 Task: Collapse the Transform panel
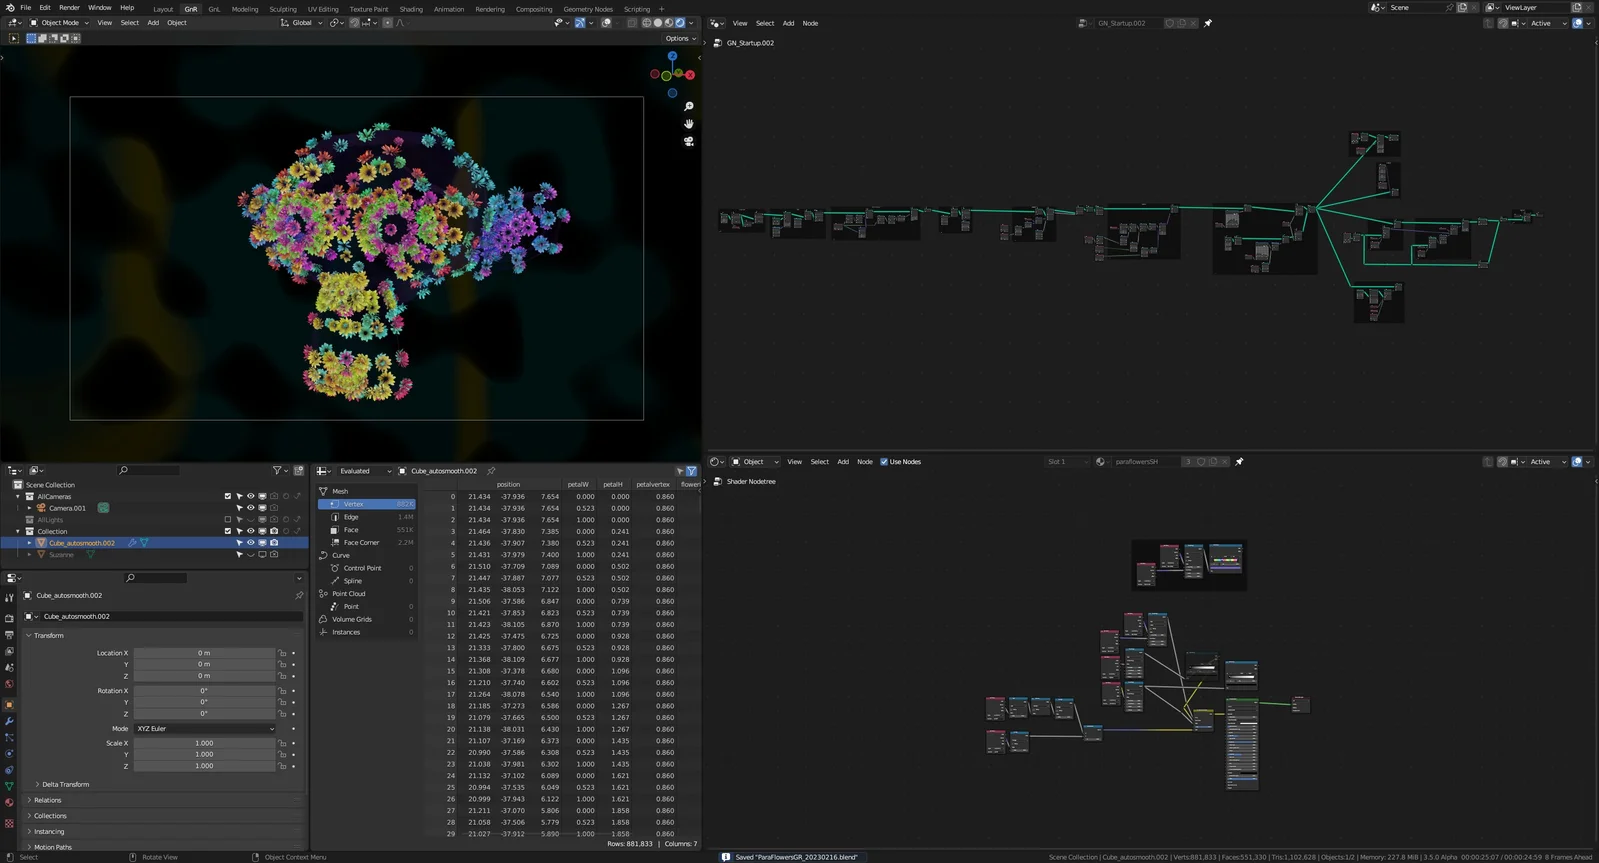coord(48,636)
